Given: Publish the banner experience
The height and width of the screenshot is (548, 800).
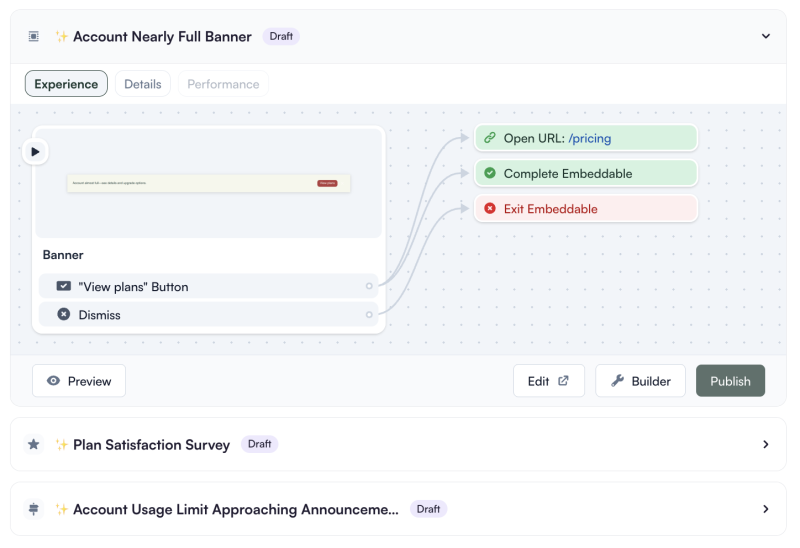Looking at the screenshot, I should pyautogui.click(x=730, y=381).
